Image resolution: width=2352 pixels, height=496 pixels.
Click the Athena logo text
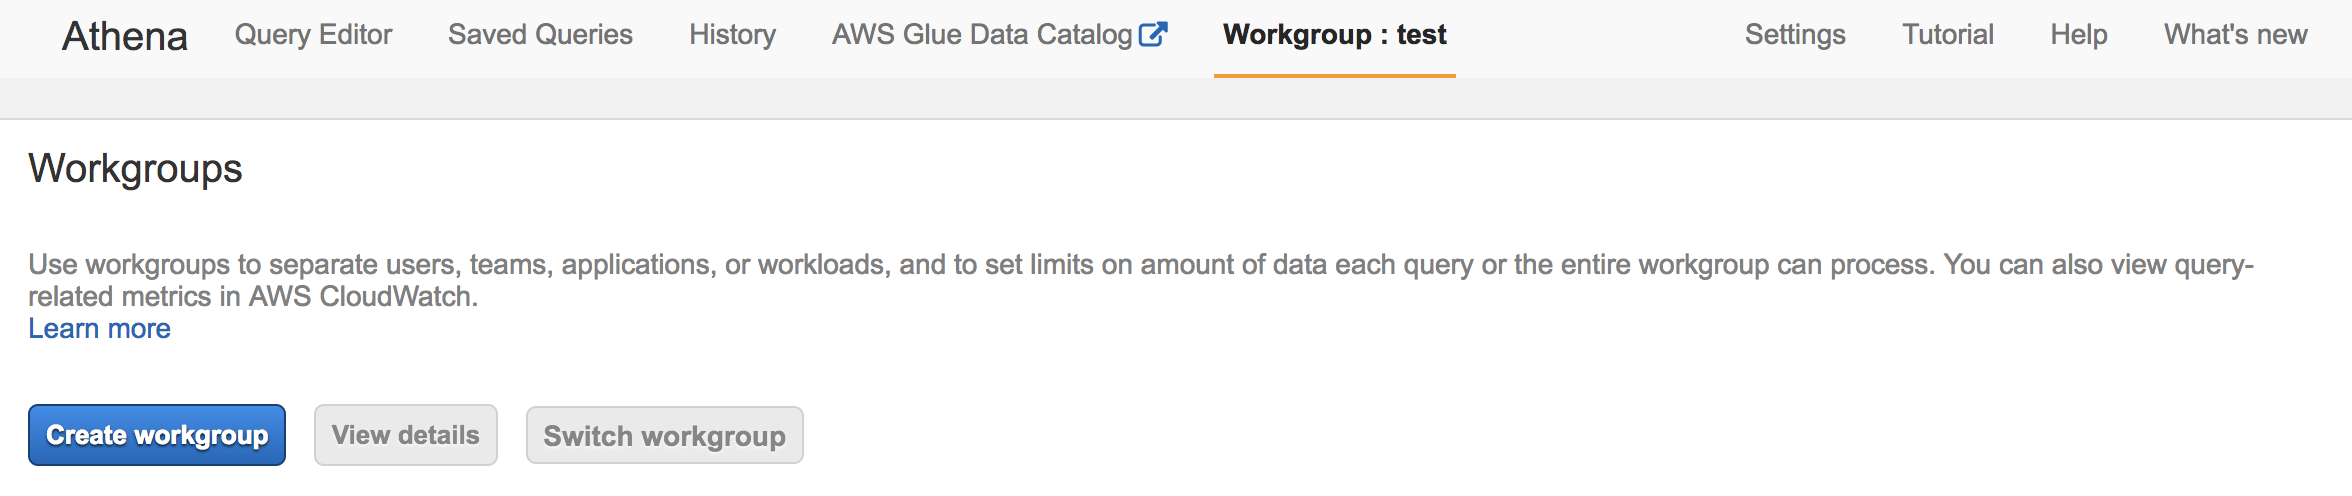click(125, 36)
